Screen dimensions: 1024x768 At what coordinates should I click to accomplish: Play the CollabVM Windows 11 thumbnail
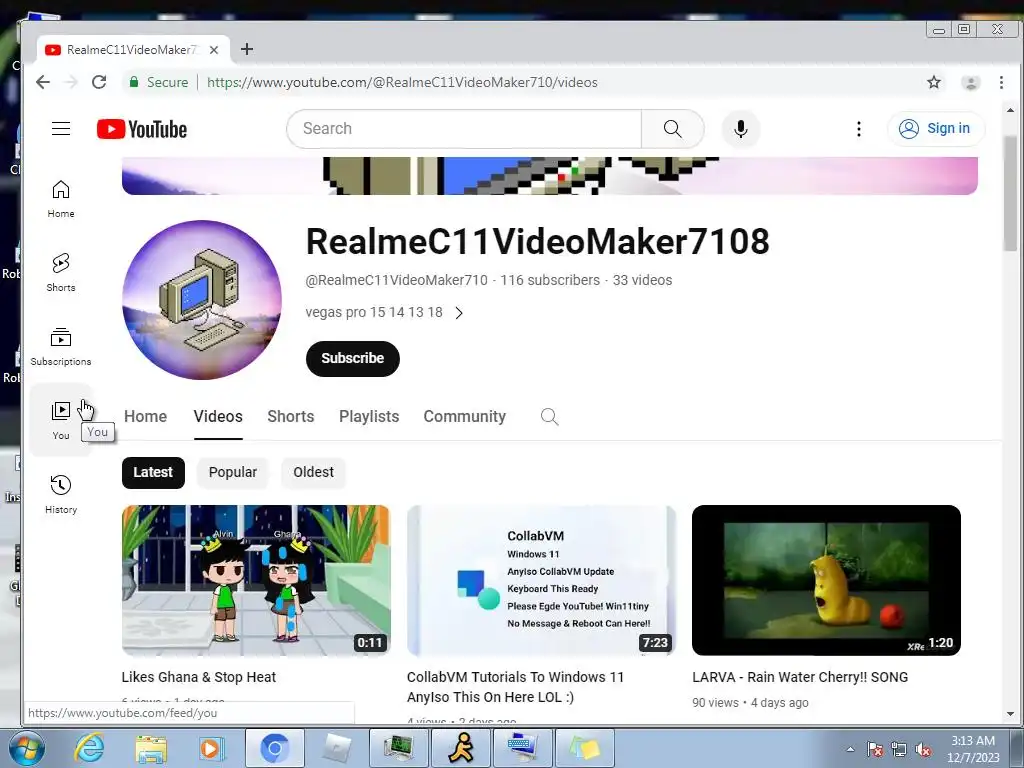541,580
